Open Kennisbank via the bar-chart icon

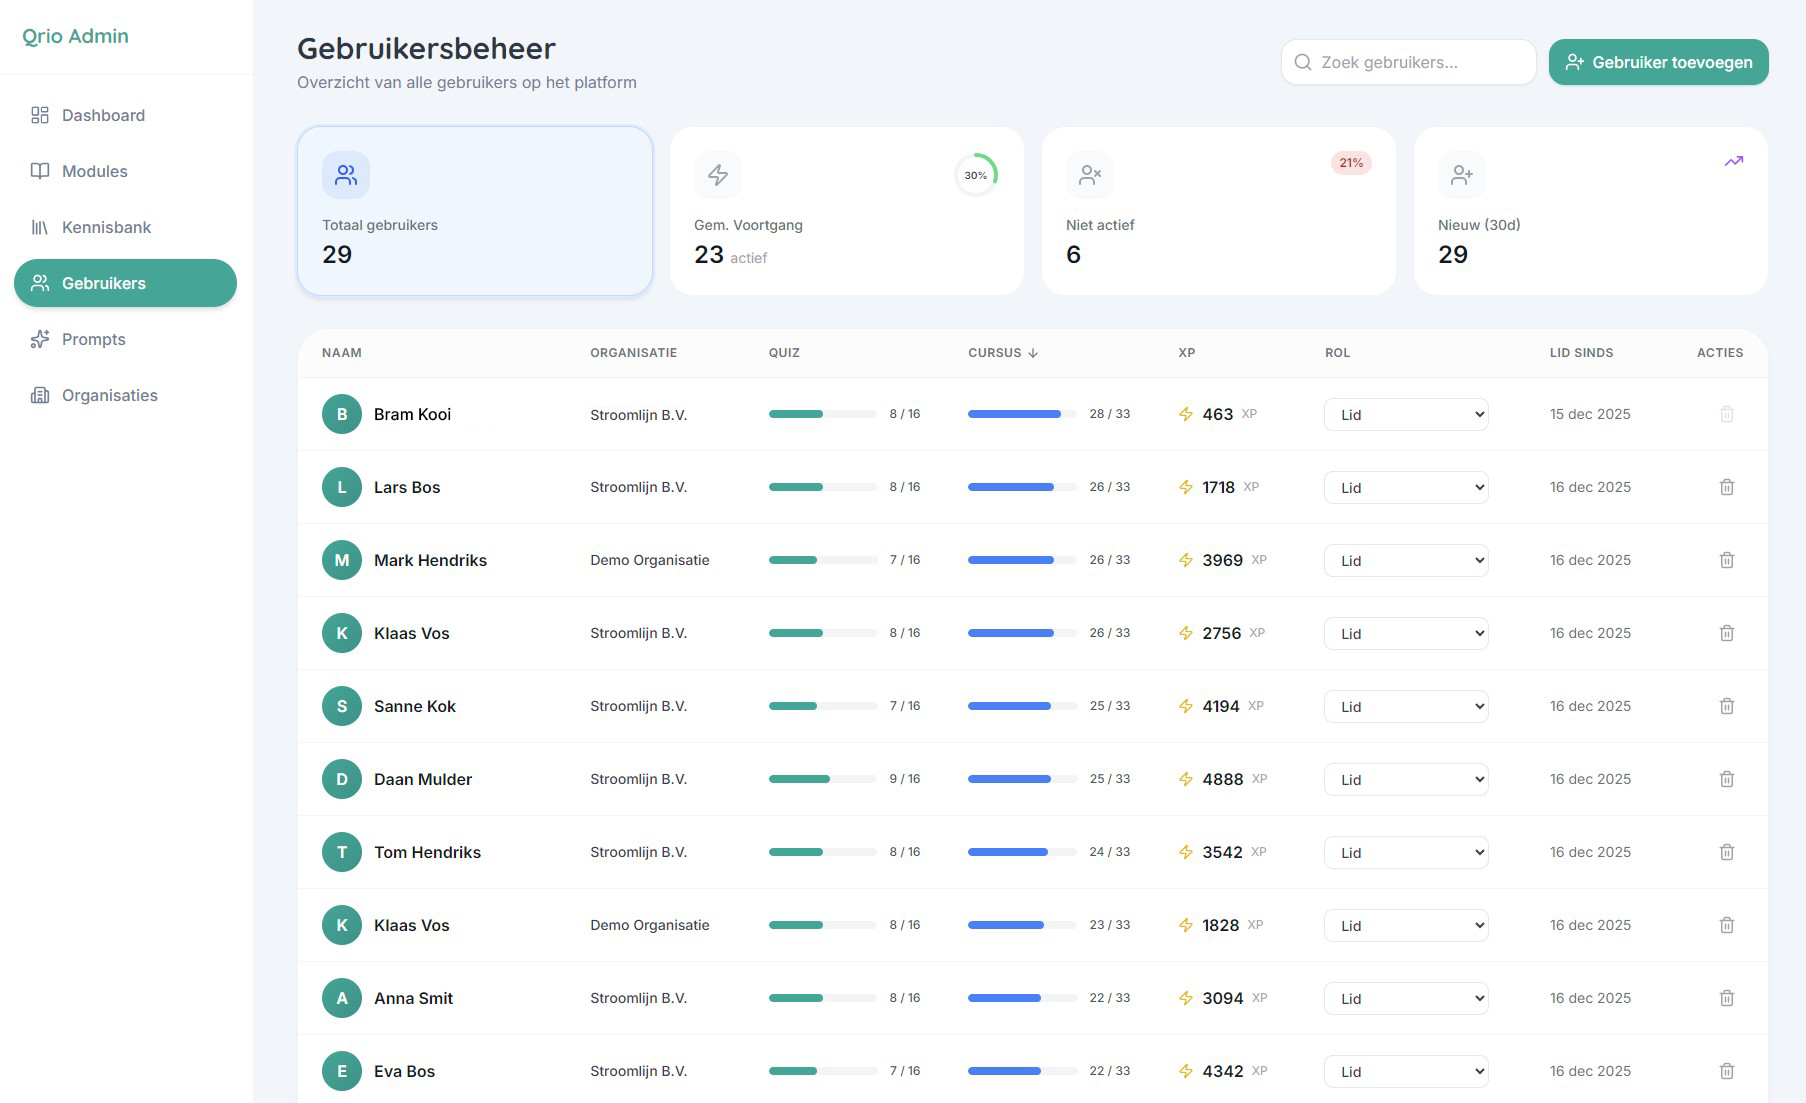[x=40, y=227]
